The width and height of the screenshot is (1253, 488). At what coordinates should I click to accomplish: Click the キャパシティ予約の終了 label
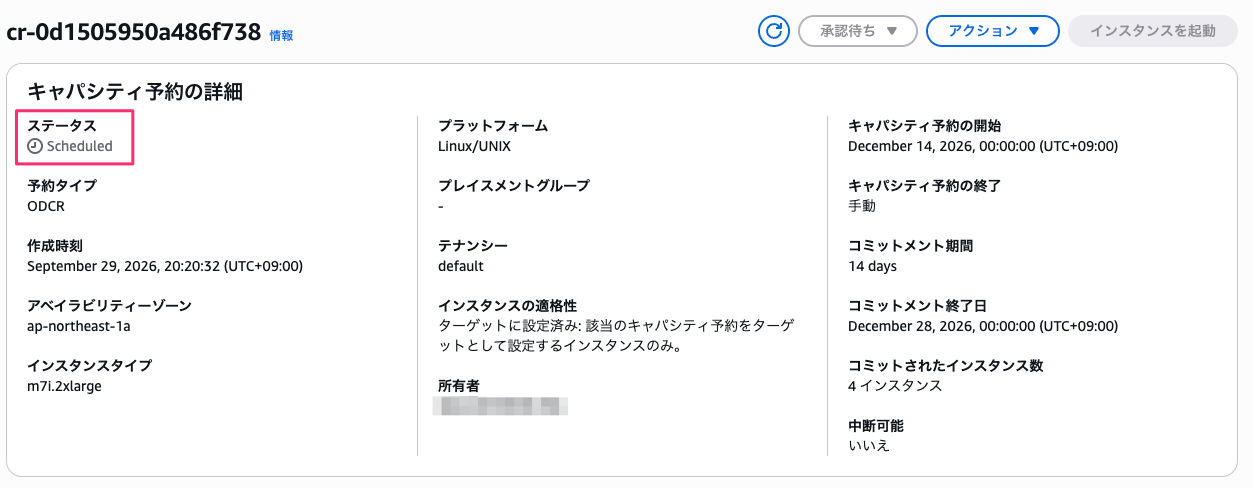(x=925, y=186)
